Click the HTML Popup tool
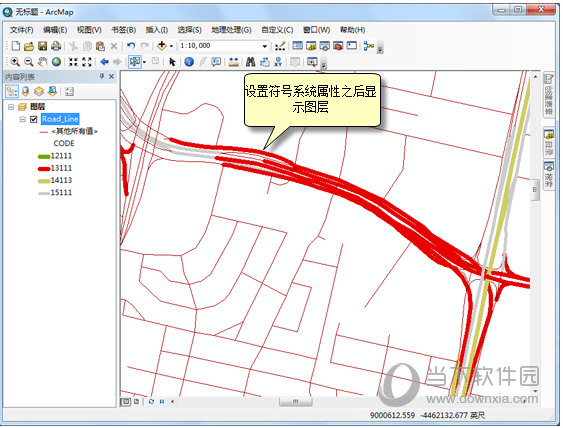Viewport: 563px width, 428px height. coord(216,62)
